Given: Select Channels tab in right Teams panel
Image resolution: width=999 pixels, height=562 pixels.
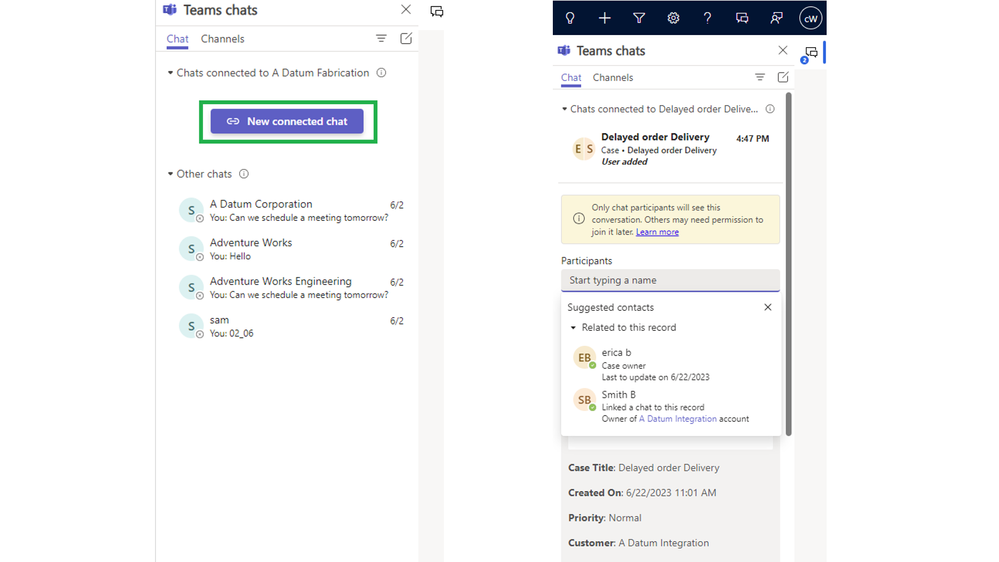Looking at the screenshot, I should tap(613, 78).
